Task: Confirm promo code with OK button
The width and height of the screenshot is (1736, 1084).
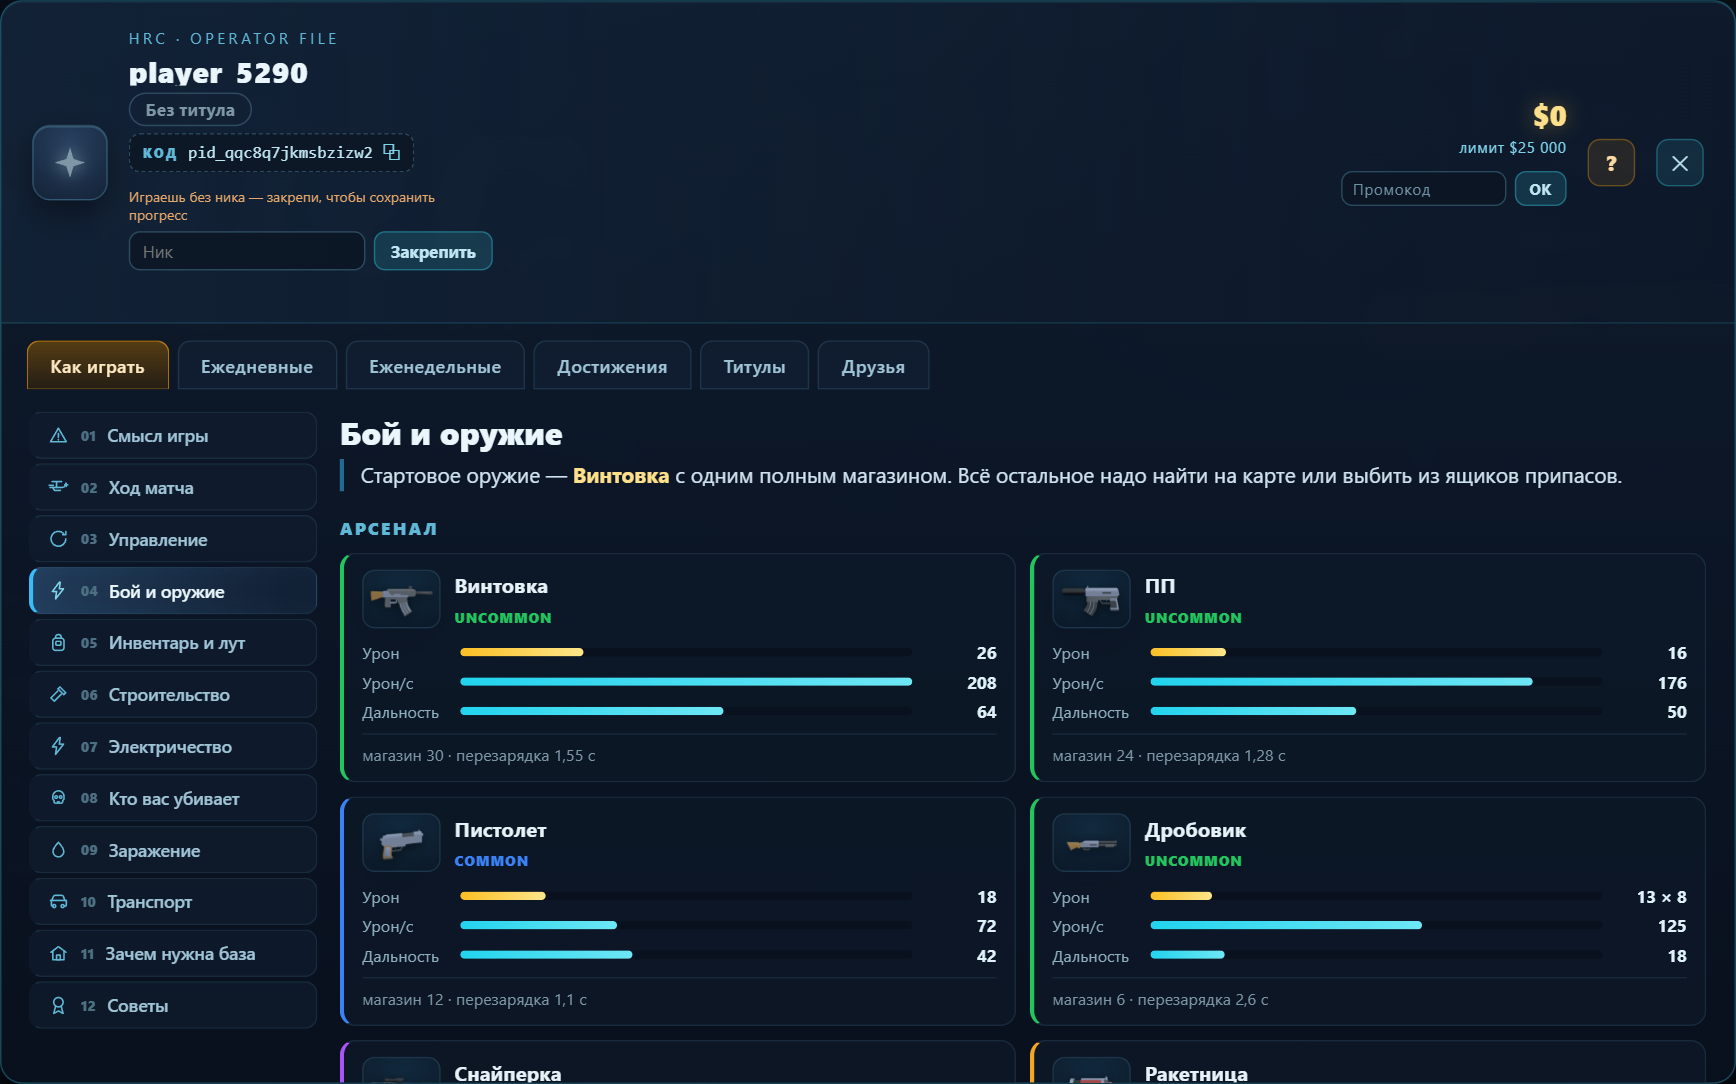Action: [1540, 189]
